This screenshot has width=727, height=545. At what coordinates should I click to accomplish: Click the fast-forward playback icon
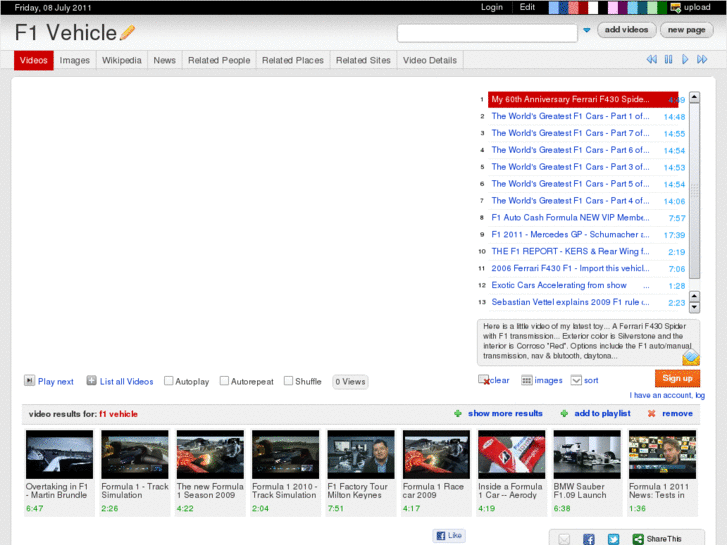tap(702, 59)
